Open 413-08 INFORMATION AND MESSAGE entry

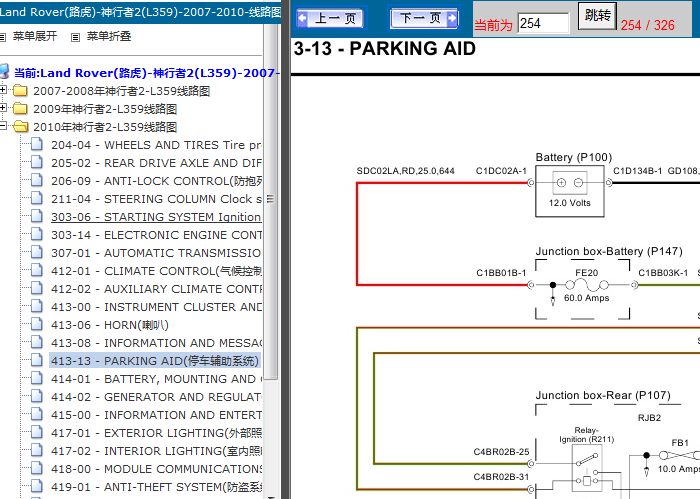click(156, 343)
